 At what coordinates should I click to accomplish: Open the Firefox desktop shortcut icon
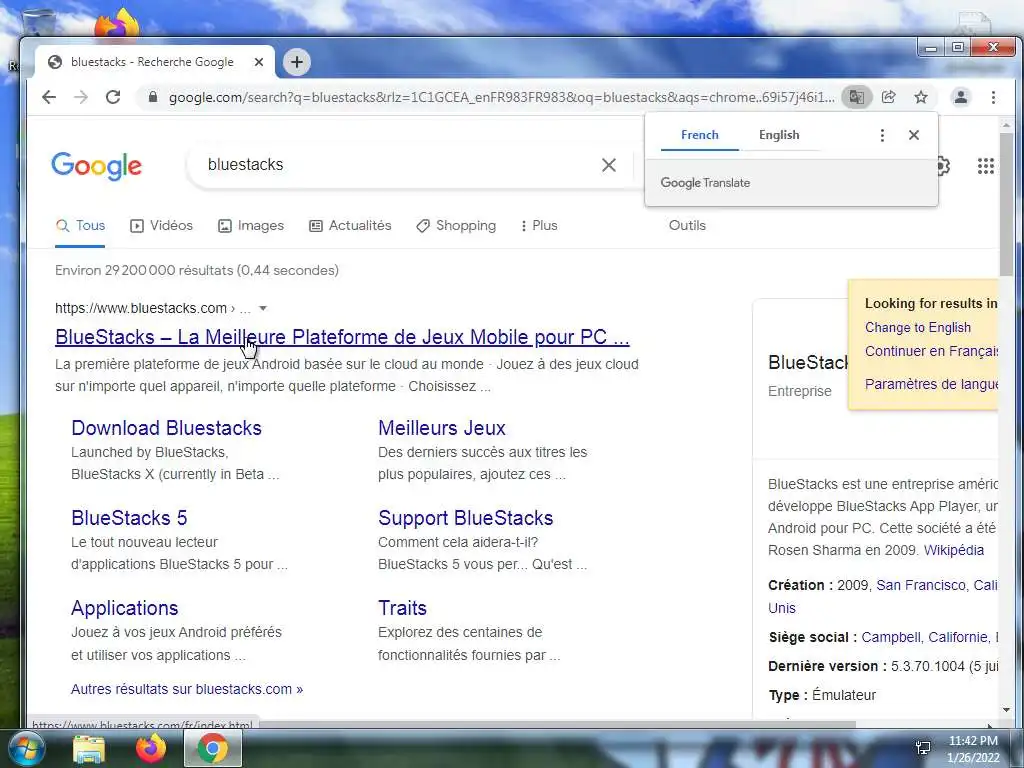(x=116, y=23)
